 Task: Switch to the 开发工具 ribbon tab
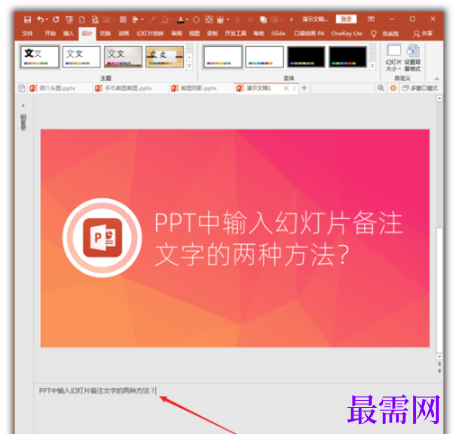(x=235, y=33)
